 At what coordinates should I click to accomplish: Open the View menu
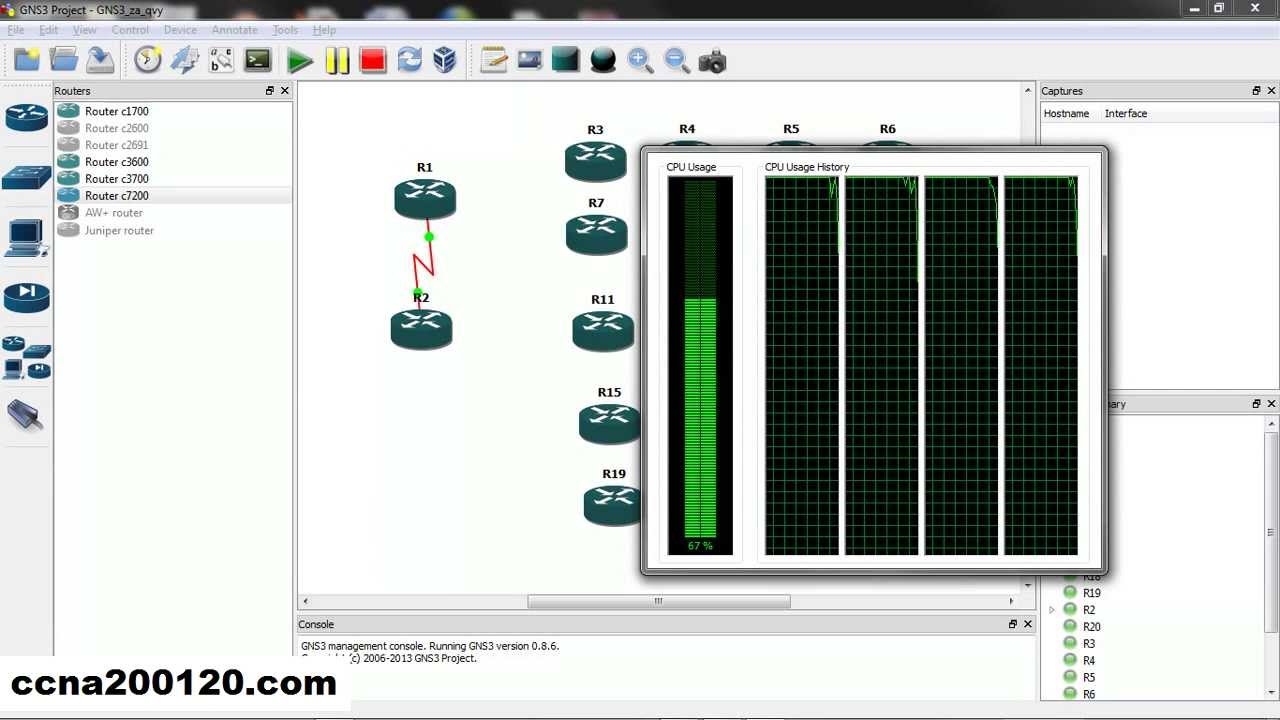point(85,30)
